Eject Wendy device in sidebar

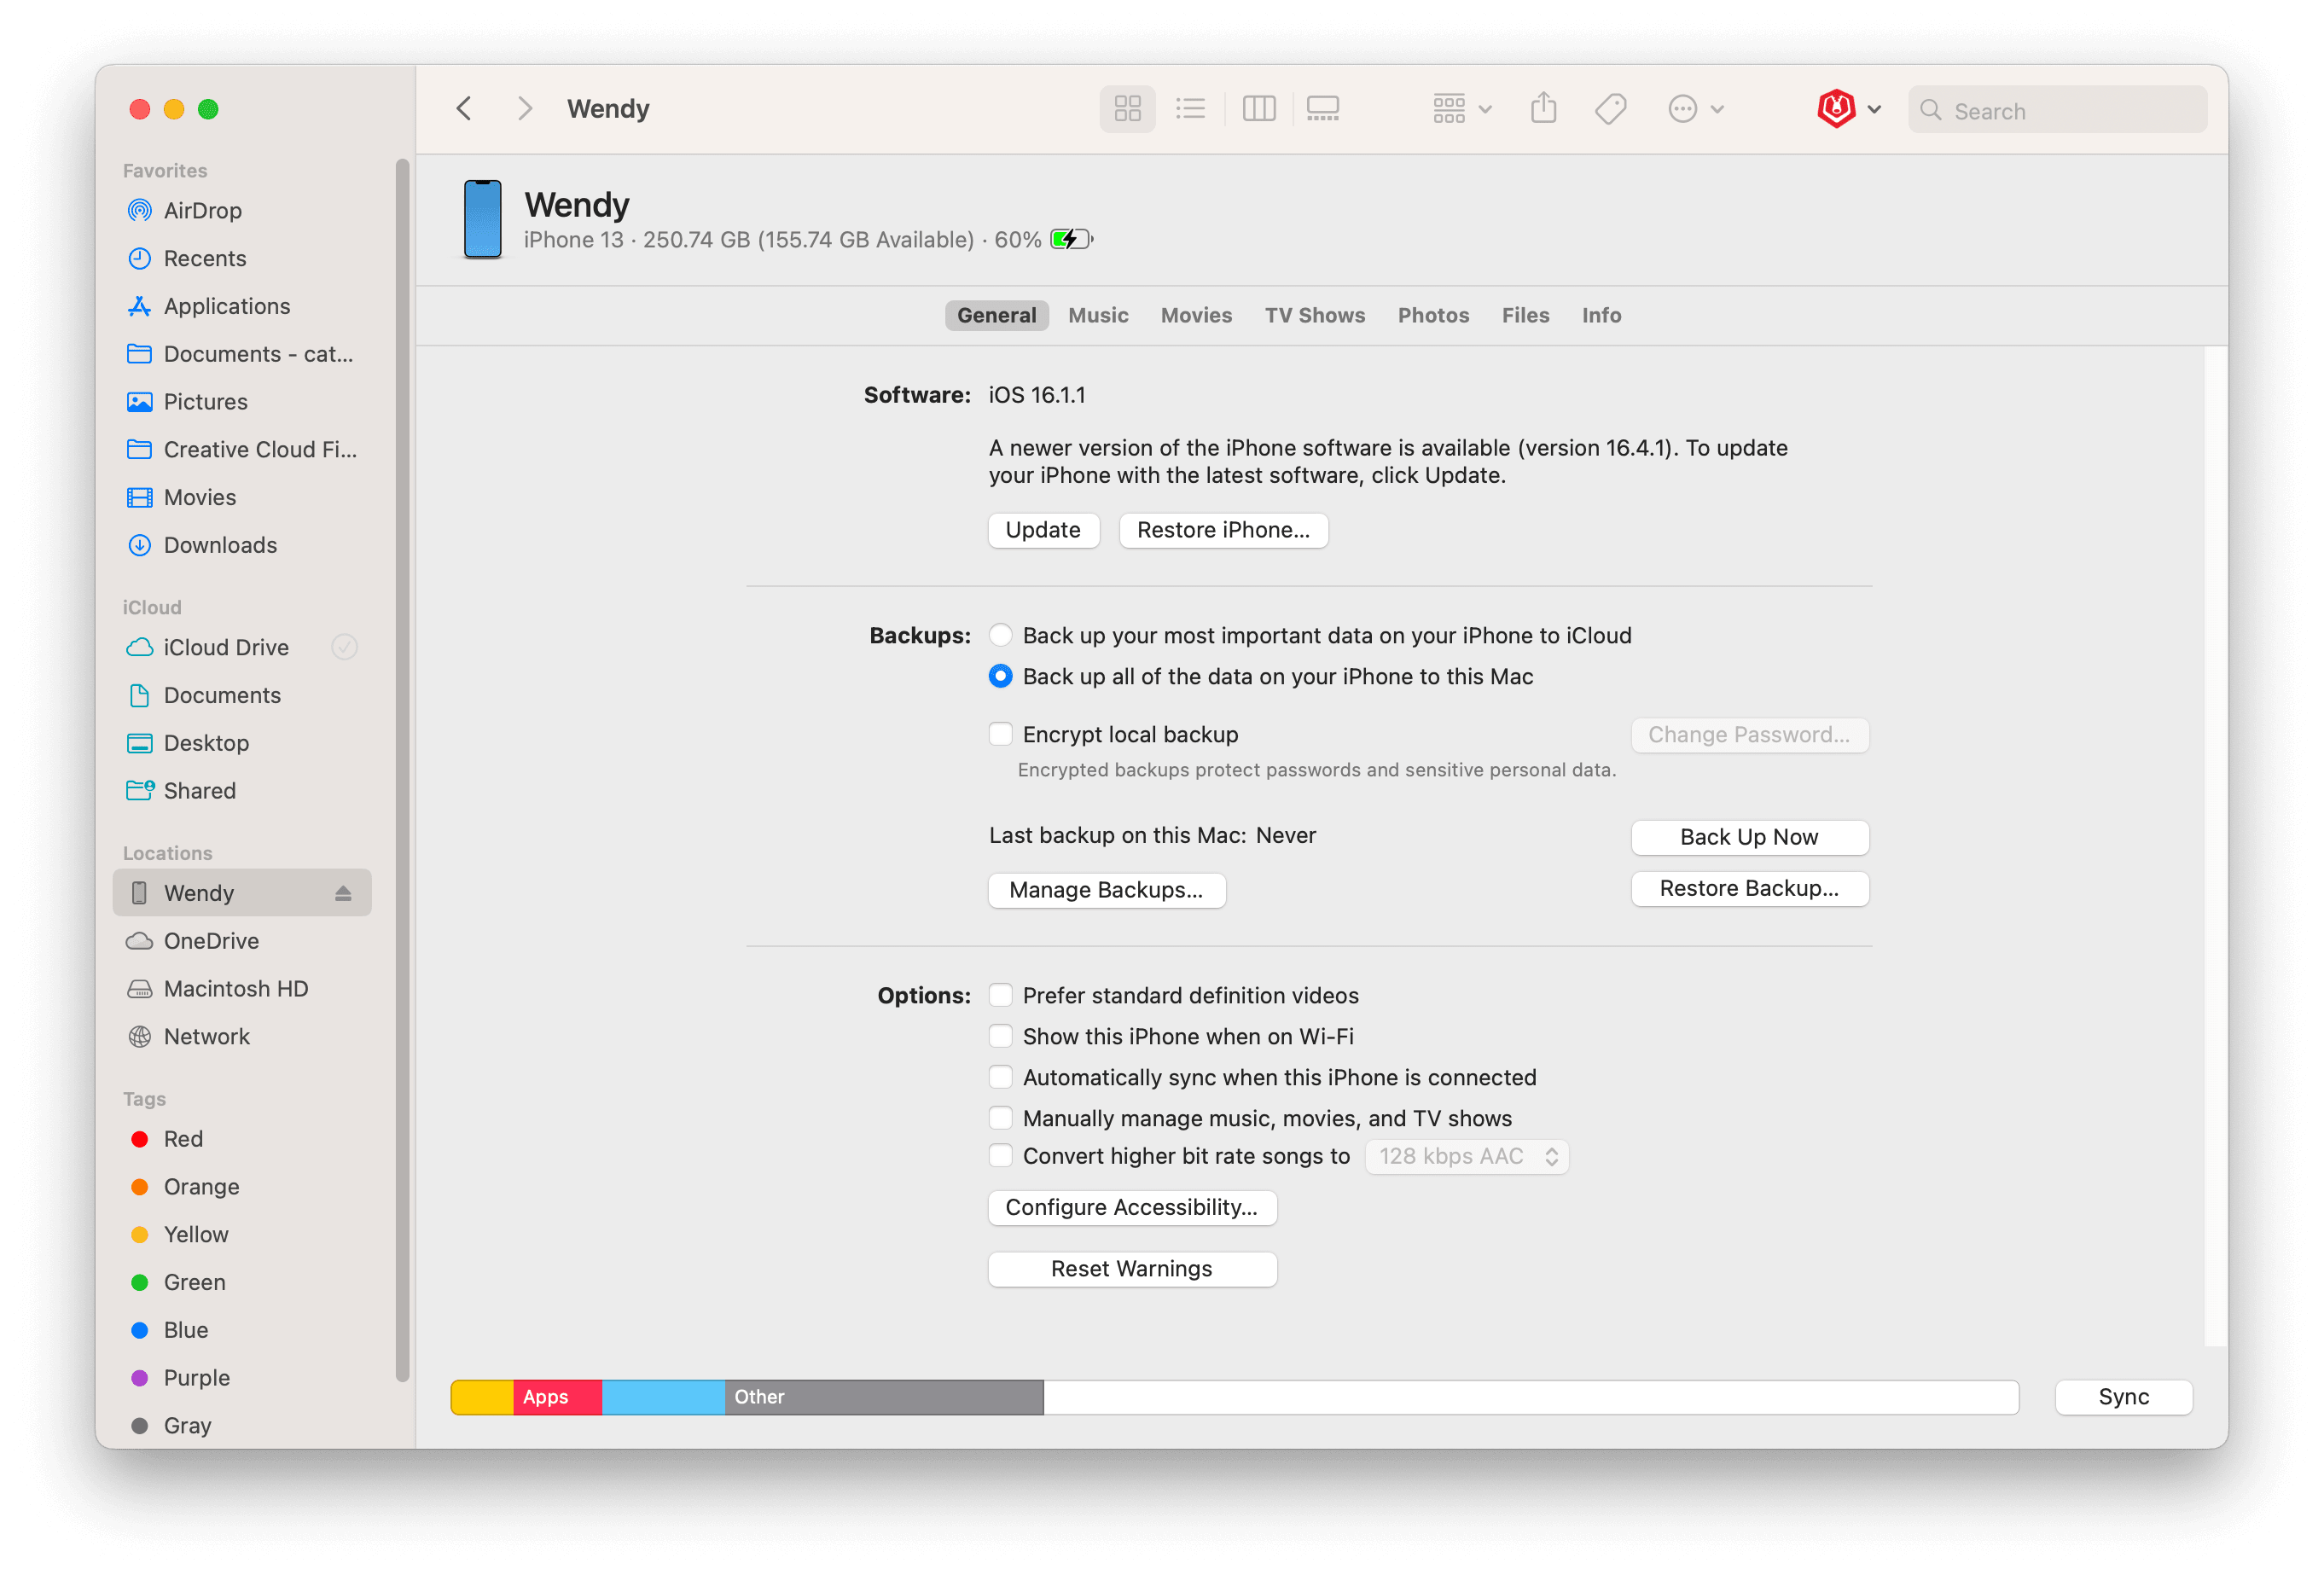[x=343, y=893]
